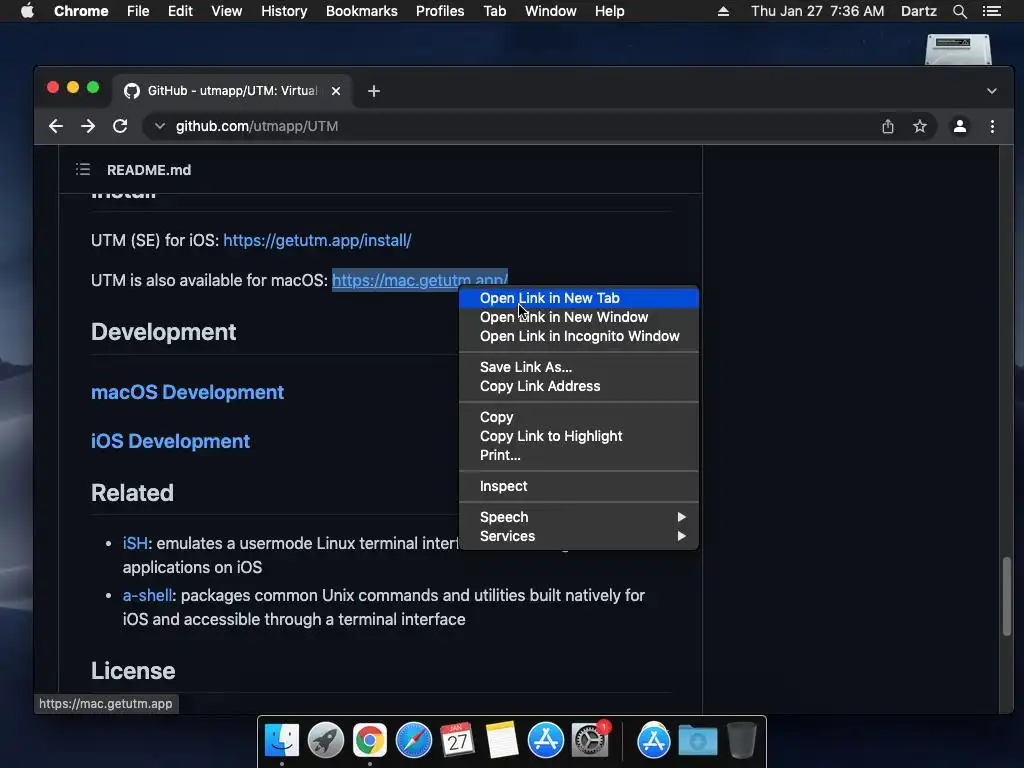Image resolution: width=1024 pixels, height=768 pixels.
Task: Expand the tab search chevron
Action: click(x=991, y=91)
